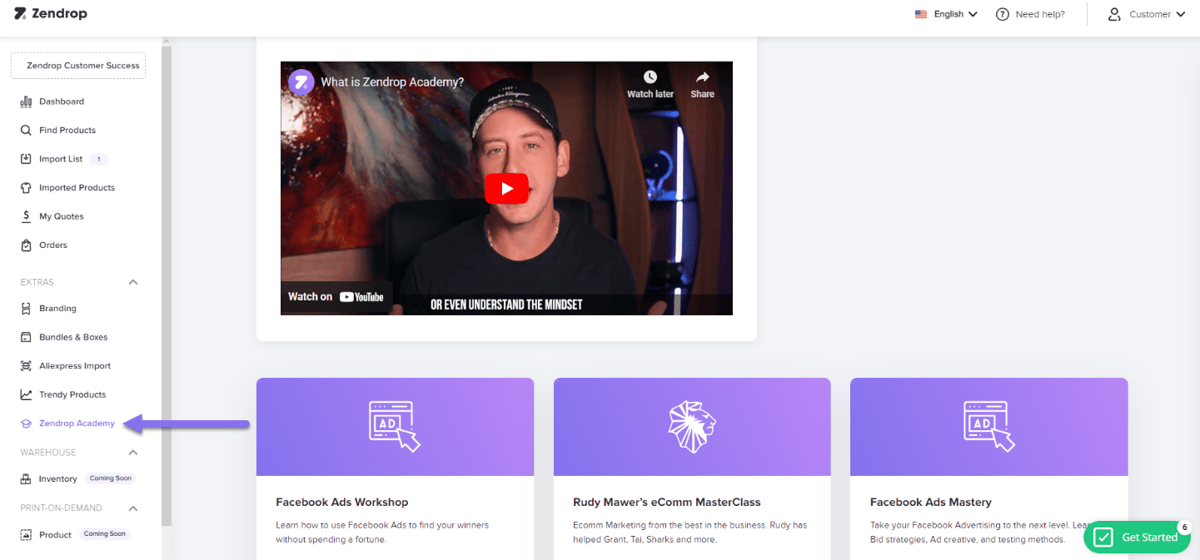Click the Get Started checkmark icon

1103,537
